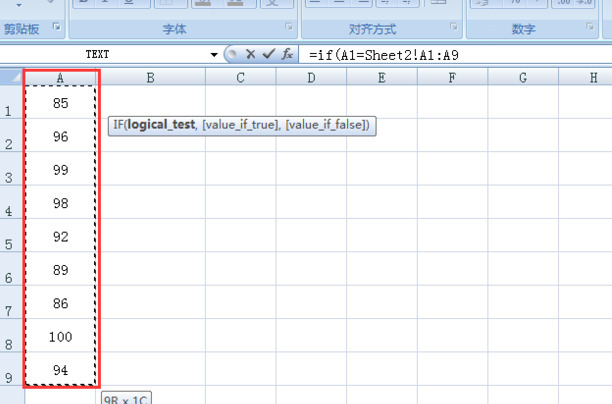Select row 6 header
The image size is (612, 404).
tap(12, 269)
